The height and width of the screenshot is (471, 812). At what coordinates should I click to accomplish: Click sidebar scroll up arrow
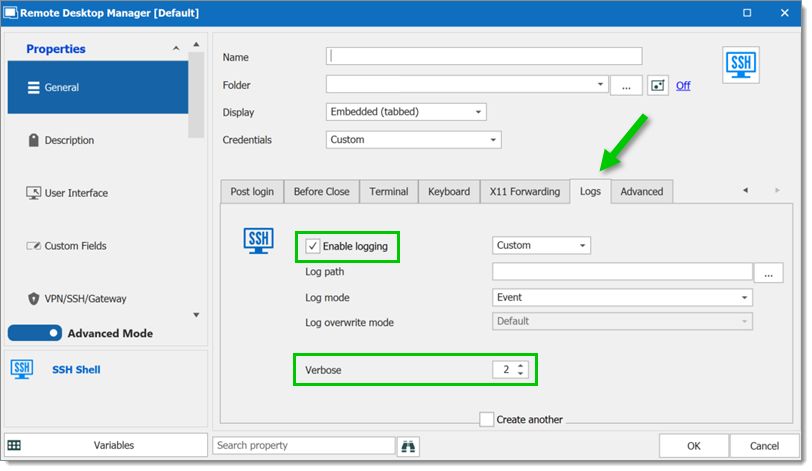pos(196,45)
